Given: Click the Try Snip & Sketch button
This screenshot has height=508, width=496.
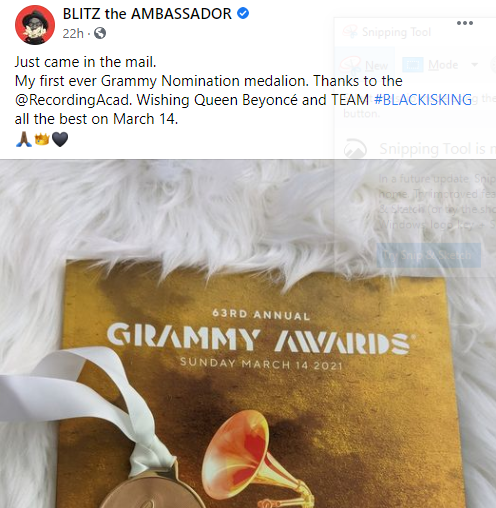Looking at the screenshot, I should coord(429,255).
